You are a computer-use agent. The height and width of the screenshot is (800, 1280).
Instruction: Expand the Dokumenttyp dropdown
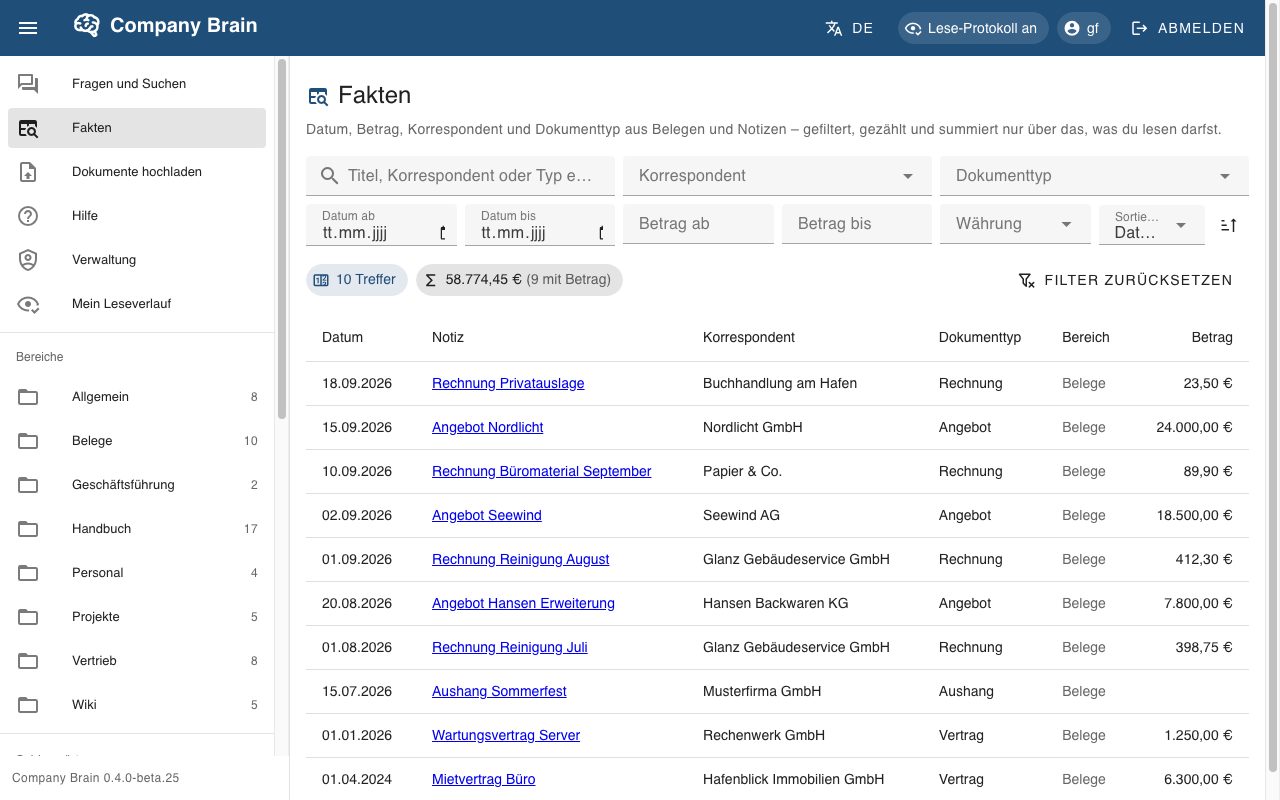[x=1094, y=176]
